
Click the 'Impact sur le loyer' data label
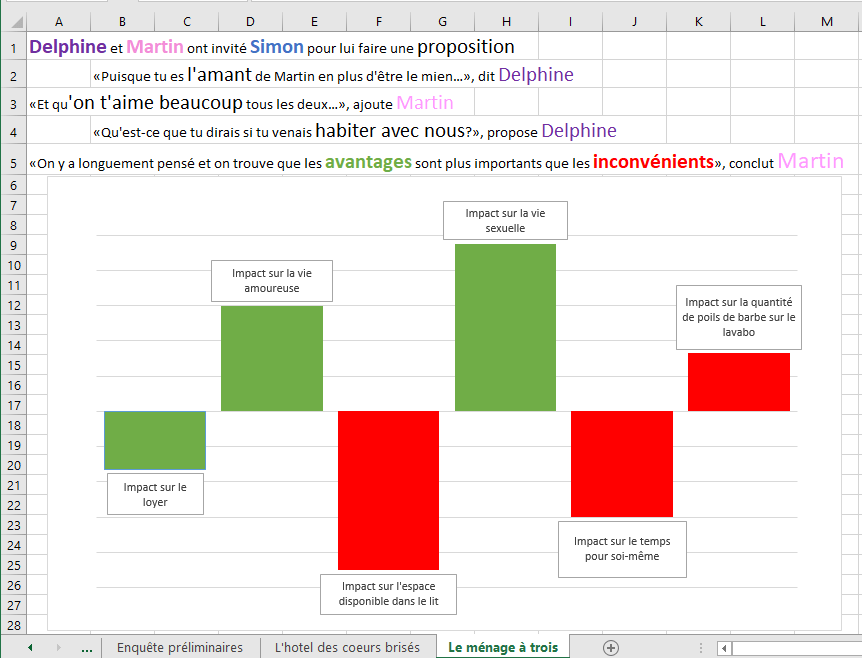155,494
